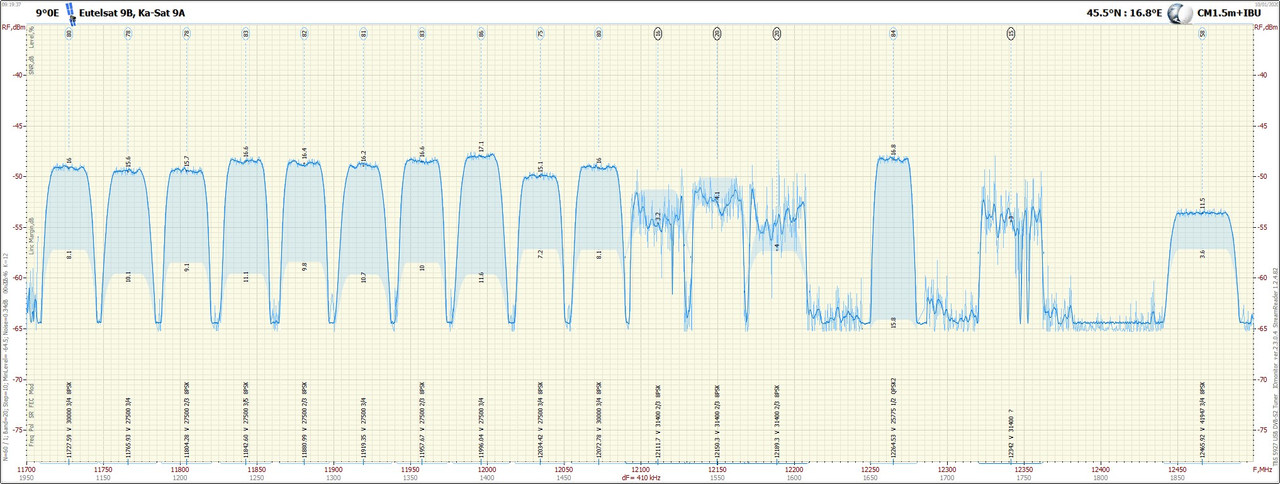
Task: Click the circled level marker 15 at top
Action: (1012, 34)
